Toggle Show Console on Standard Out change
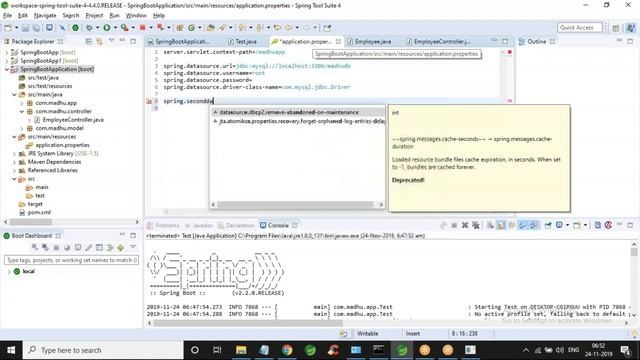Viewport: 640px width, 360px height. pyautogui.click(x=523, y=225)
